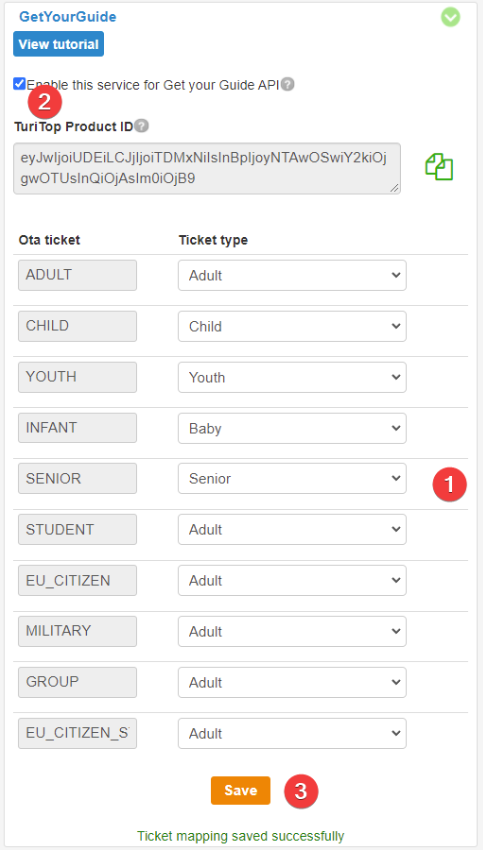Open ticket type dropdown for EU_CITIZEN_S row
Image resolution: width=483 pixels, height=850 pixels.
(292, 733)
